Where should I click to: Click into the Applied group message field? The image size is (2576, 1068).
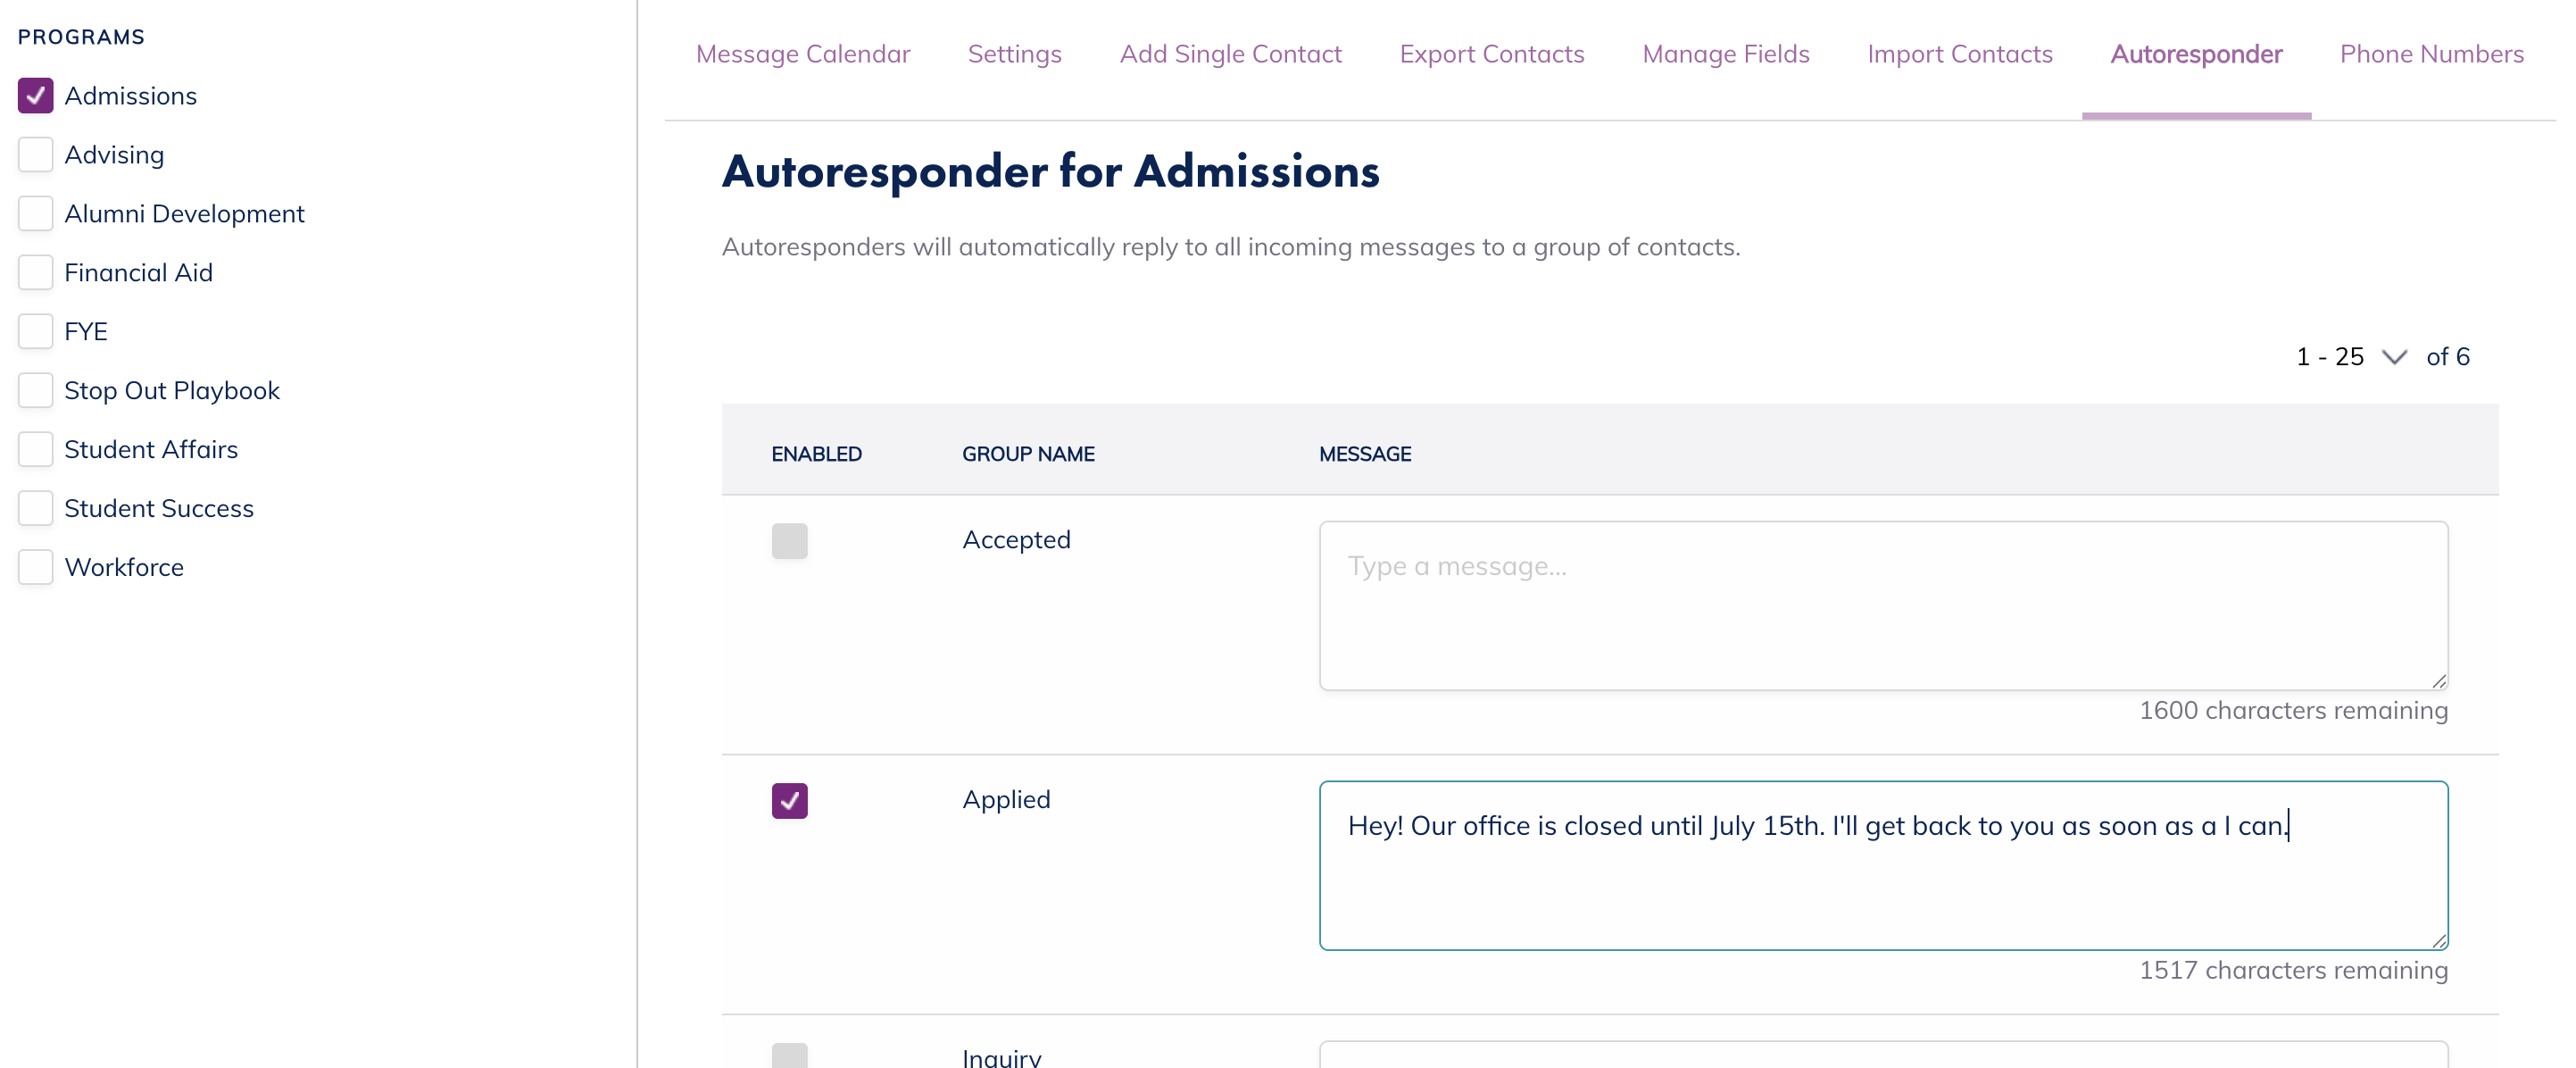point(1883,880)
